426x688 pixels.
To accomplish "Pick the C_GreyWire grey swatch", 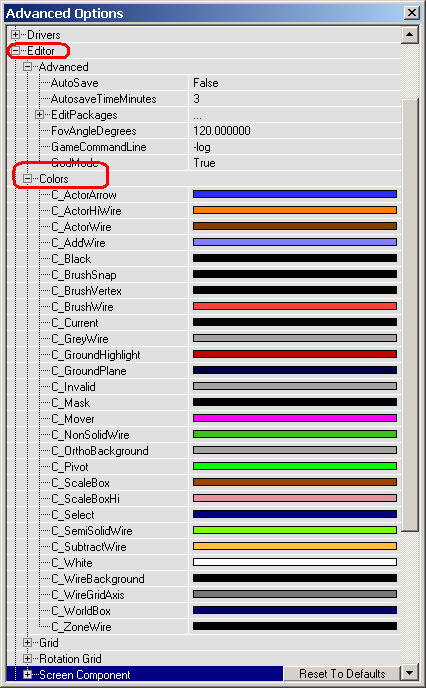I will click(x=295, y=338).
